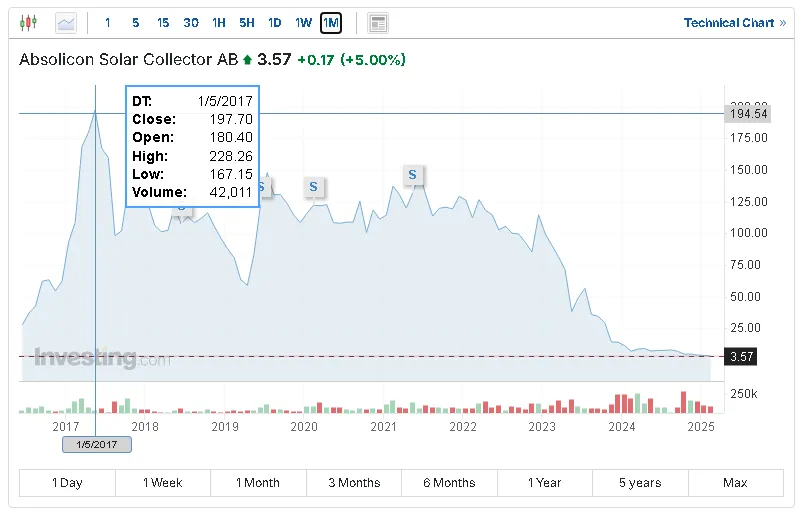Set the interval to 30 minutes
Viewport: 804px width, 515px height.
[191, 23]
